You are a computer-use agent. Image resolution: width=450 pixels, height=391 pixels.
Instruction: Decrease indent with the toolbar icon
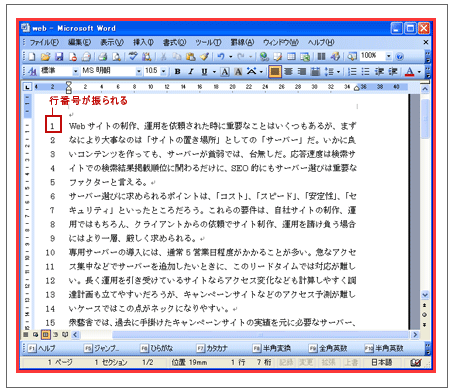[x=379, y=71]
